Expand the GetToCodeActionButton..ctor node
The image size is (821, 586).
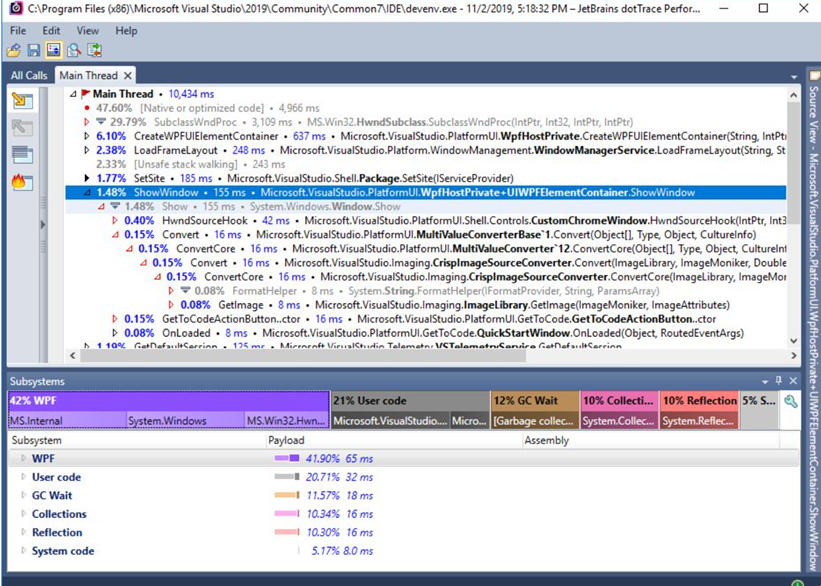[x=115, y=319]
